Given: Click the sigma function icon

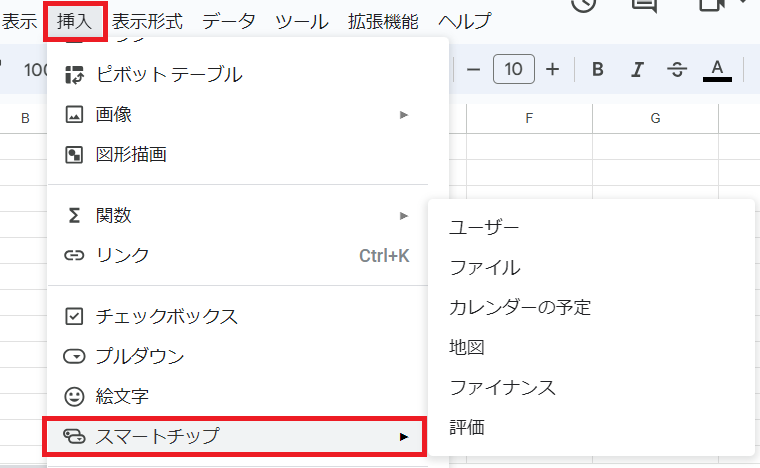Looking at the screenshot, I should pyautogui.click(x=74, y=215).
